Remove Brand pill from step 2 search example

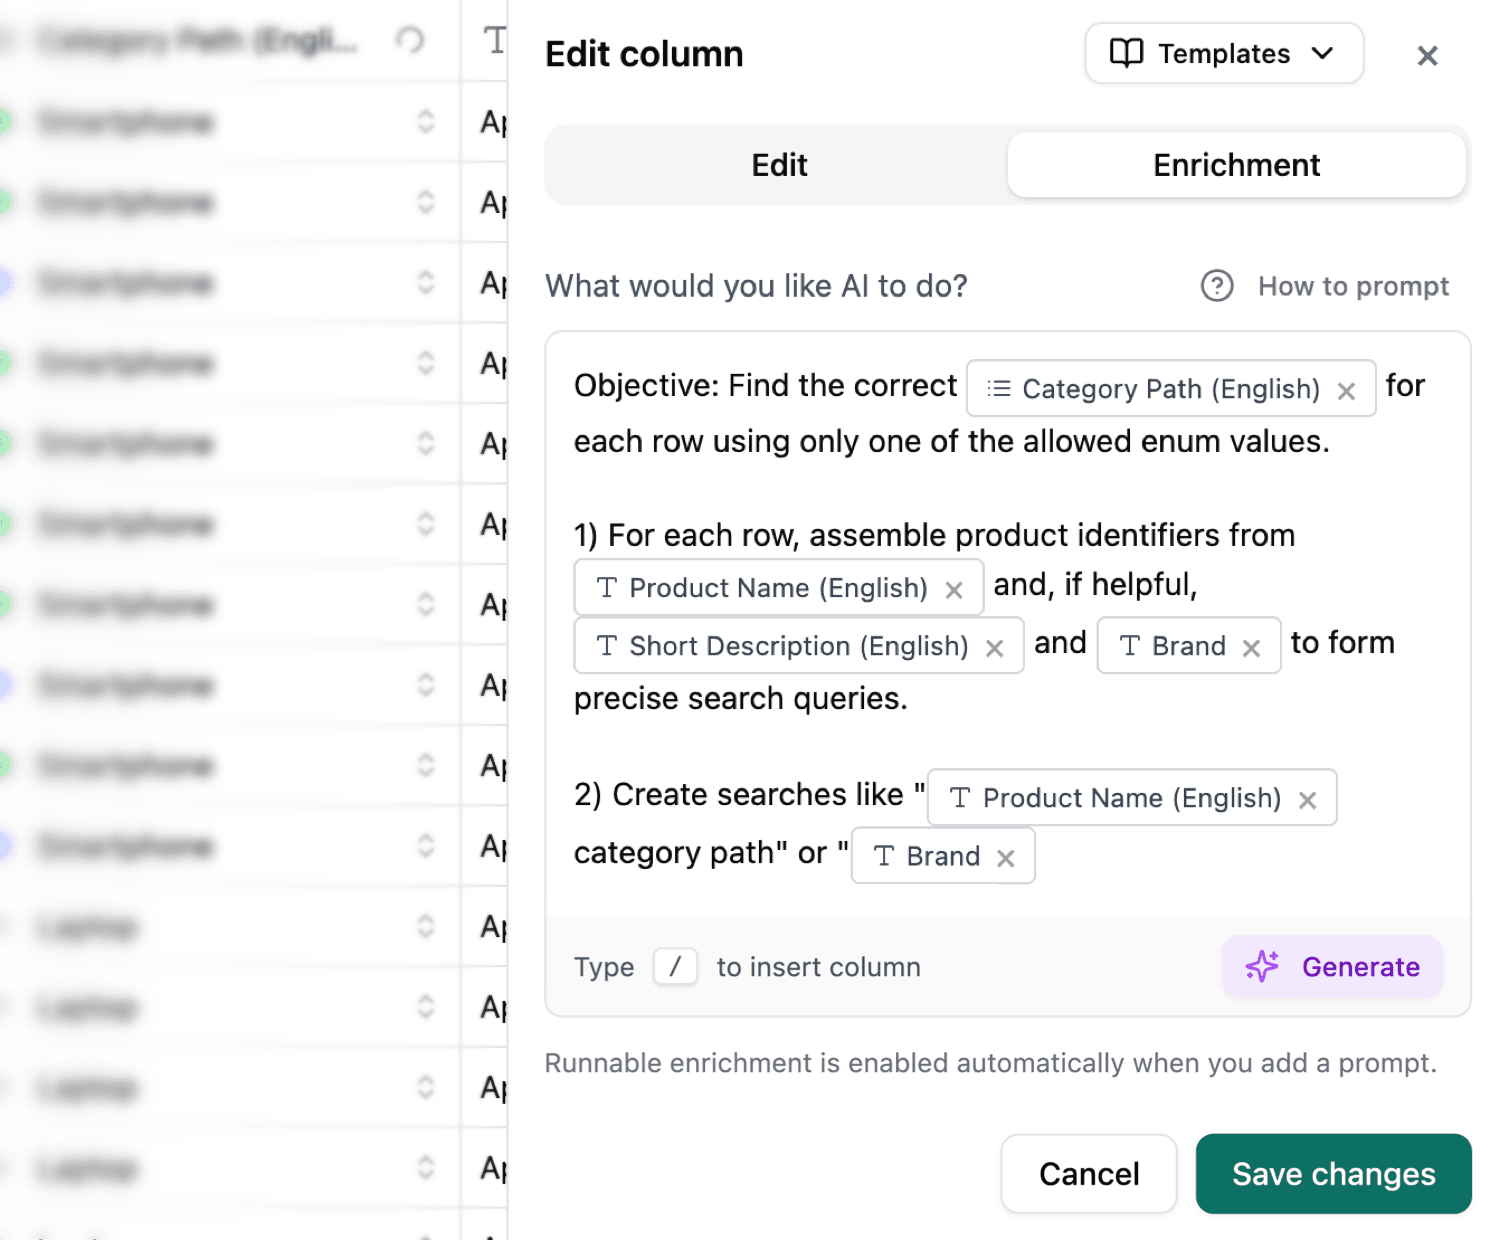pyautogui.click(x=1006, y=856)
